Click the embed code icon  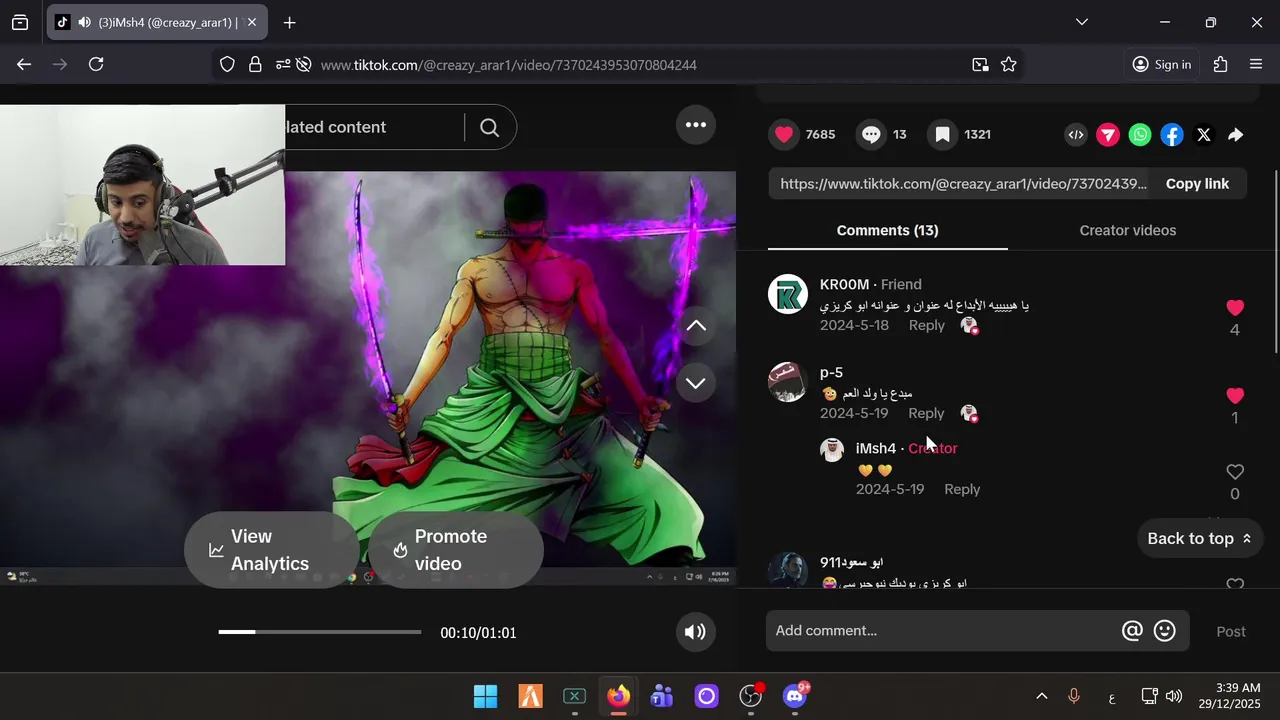(x=1075, y=135)
